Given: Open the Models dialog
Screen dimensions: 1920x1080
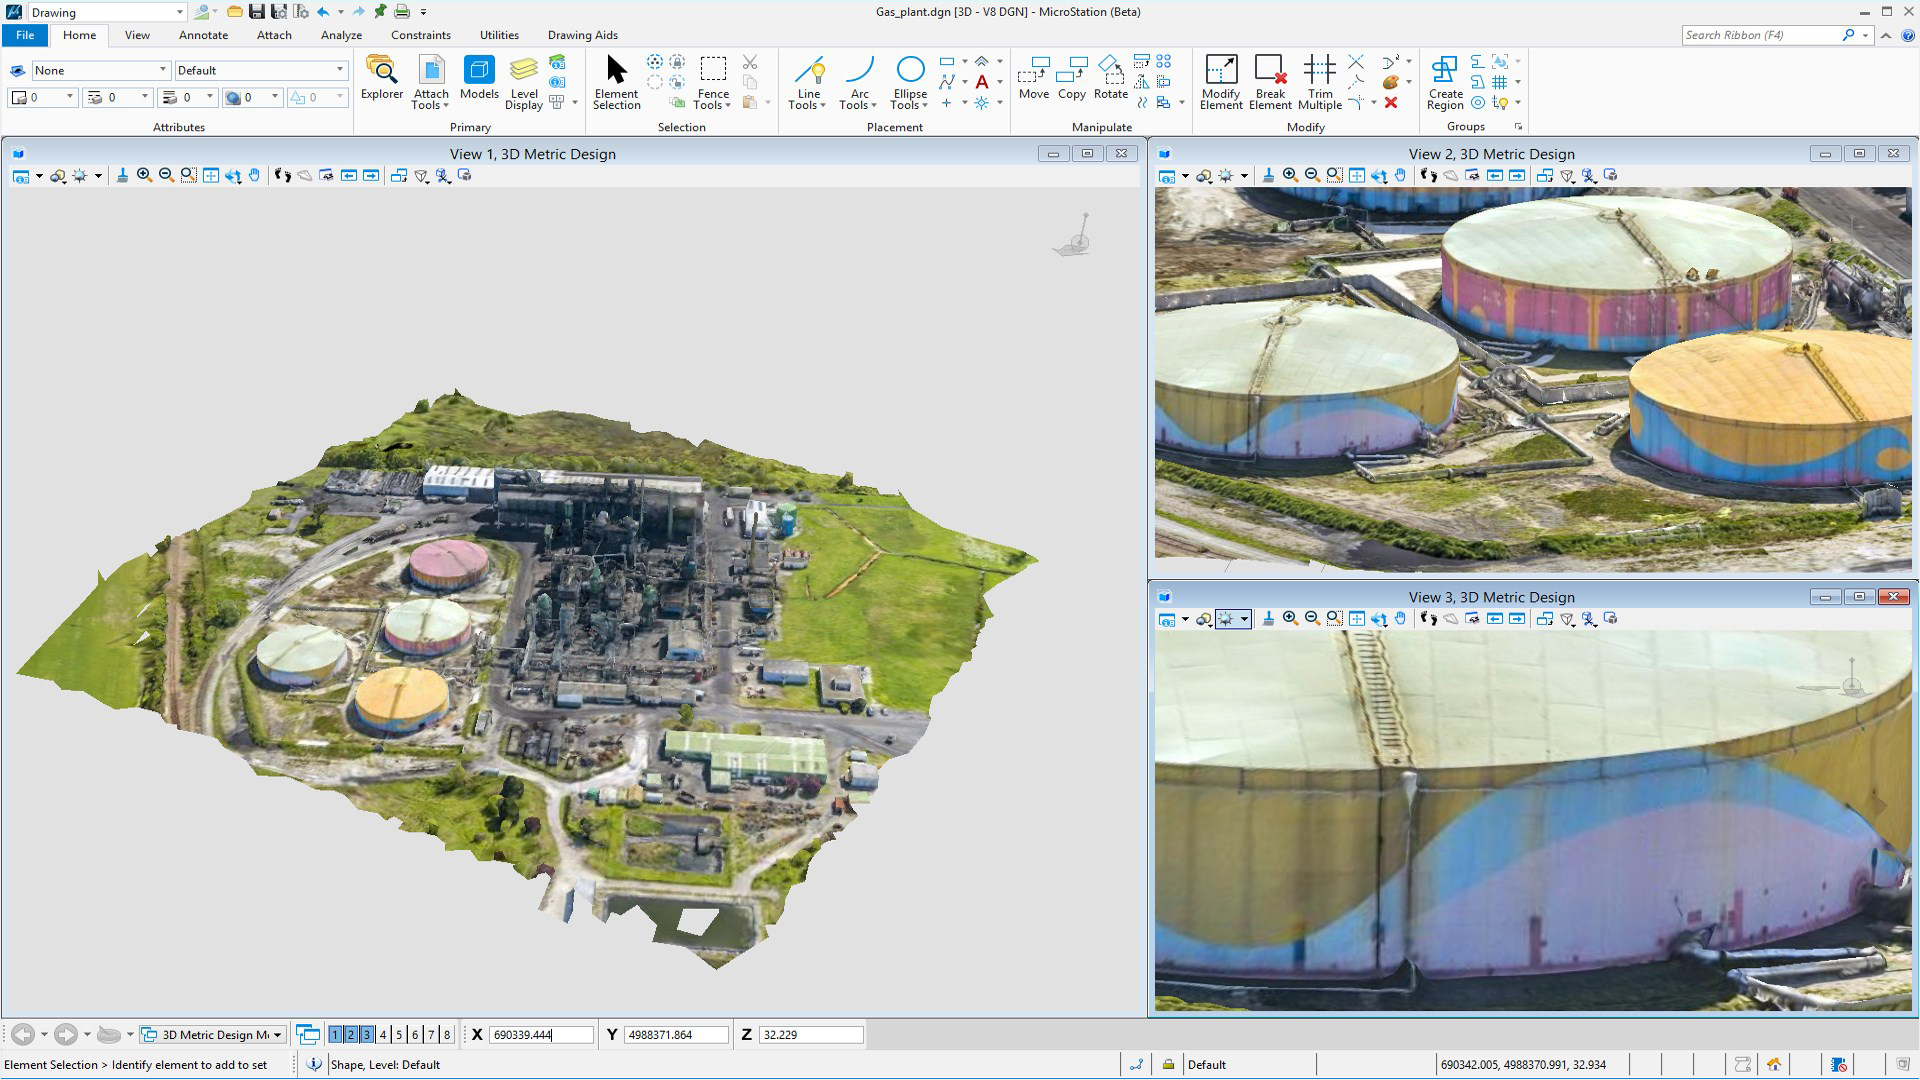Looking at the screenshot, I should click(479, 78).
